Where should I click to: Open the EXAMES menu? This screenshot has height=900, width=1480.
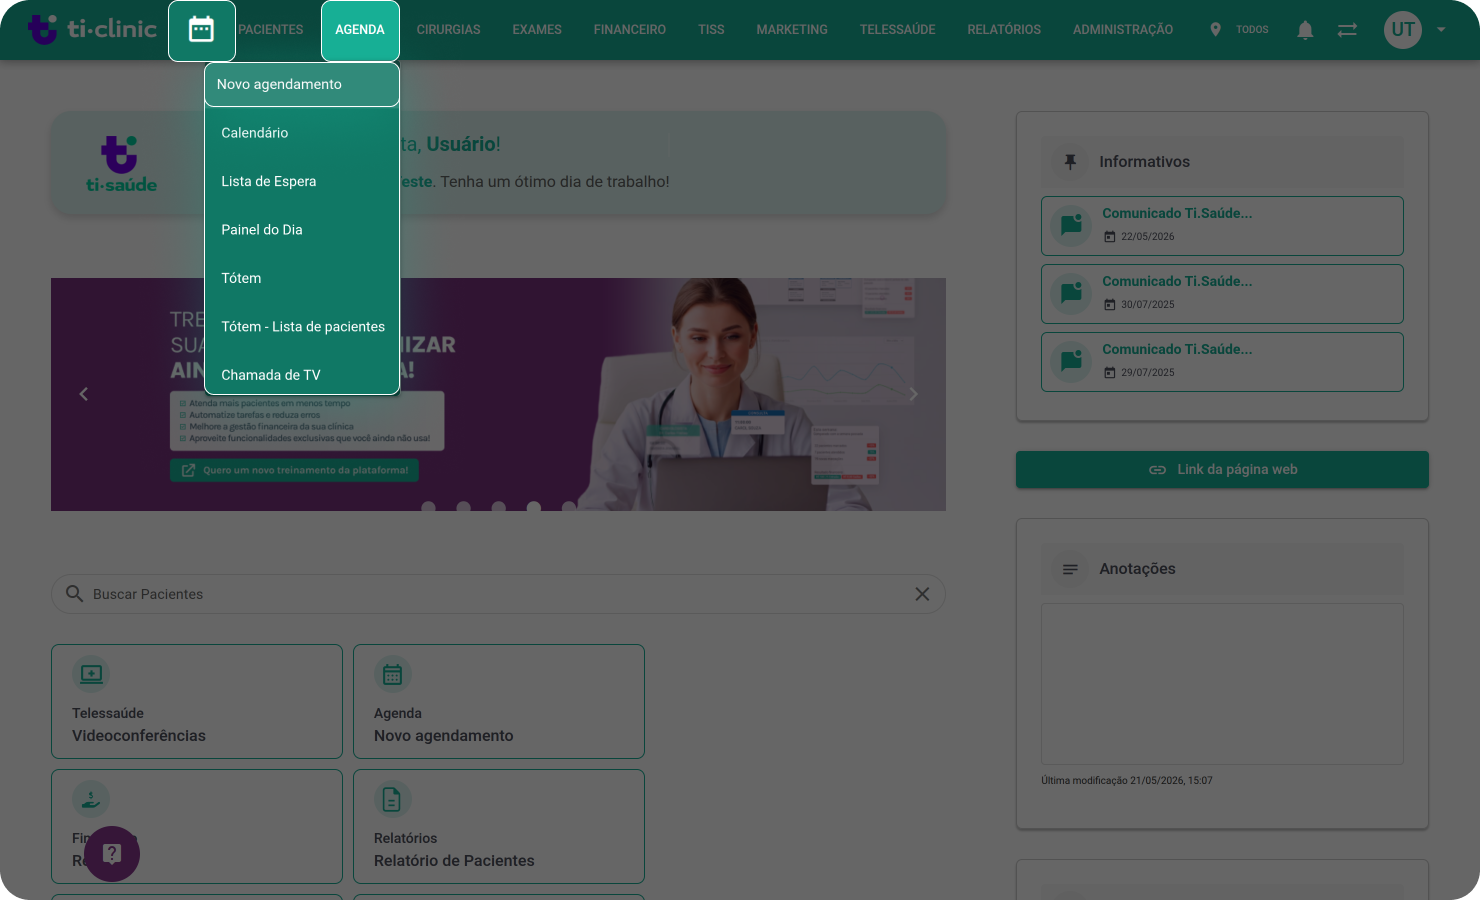click(x=537, y=30)
